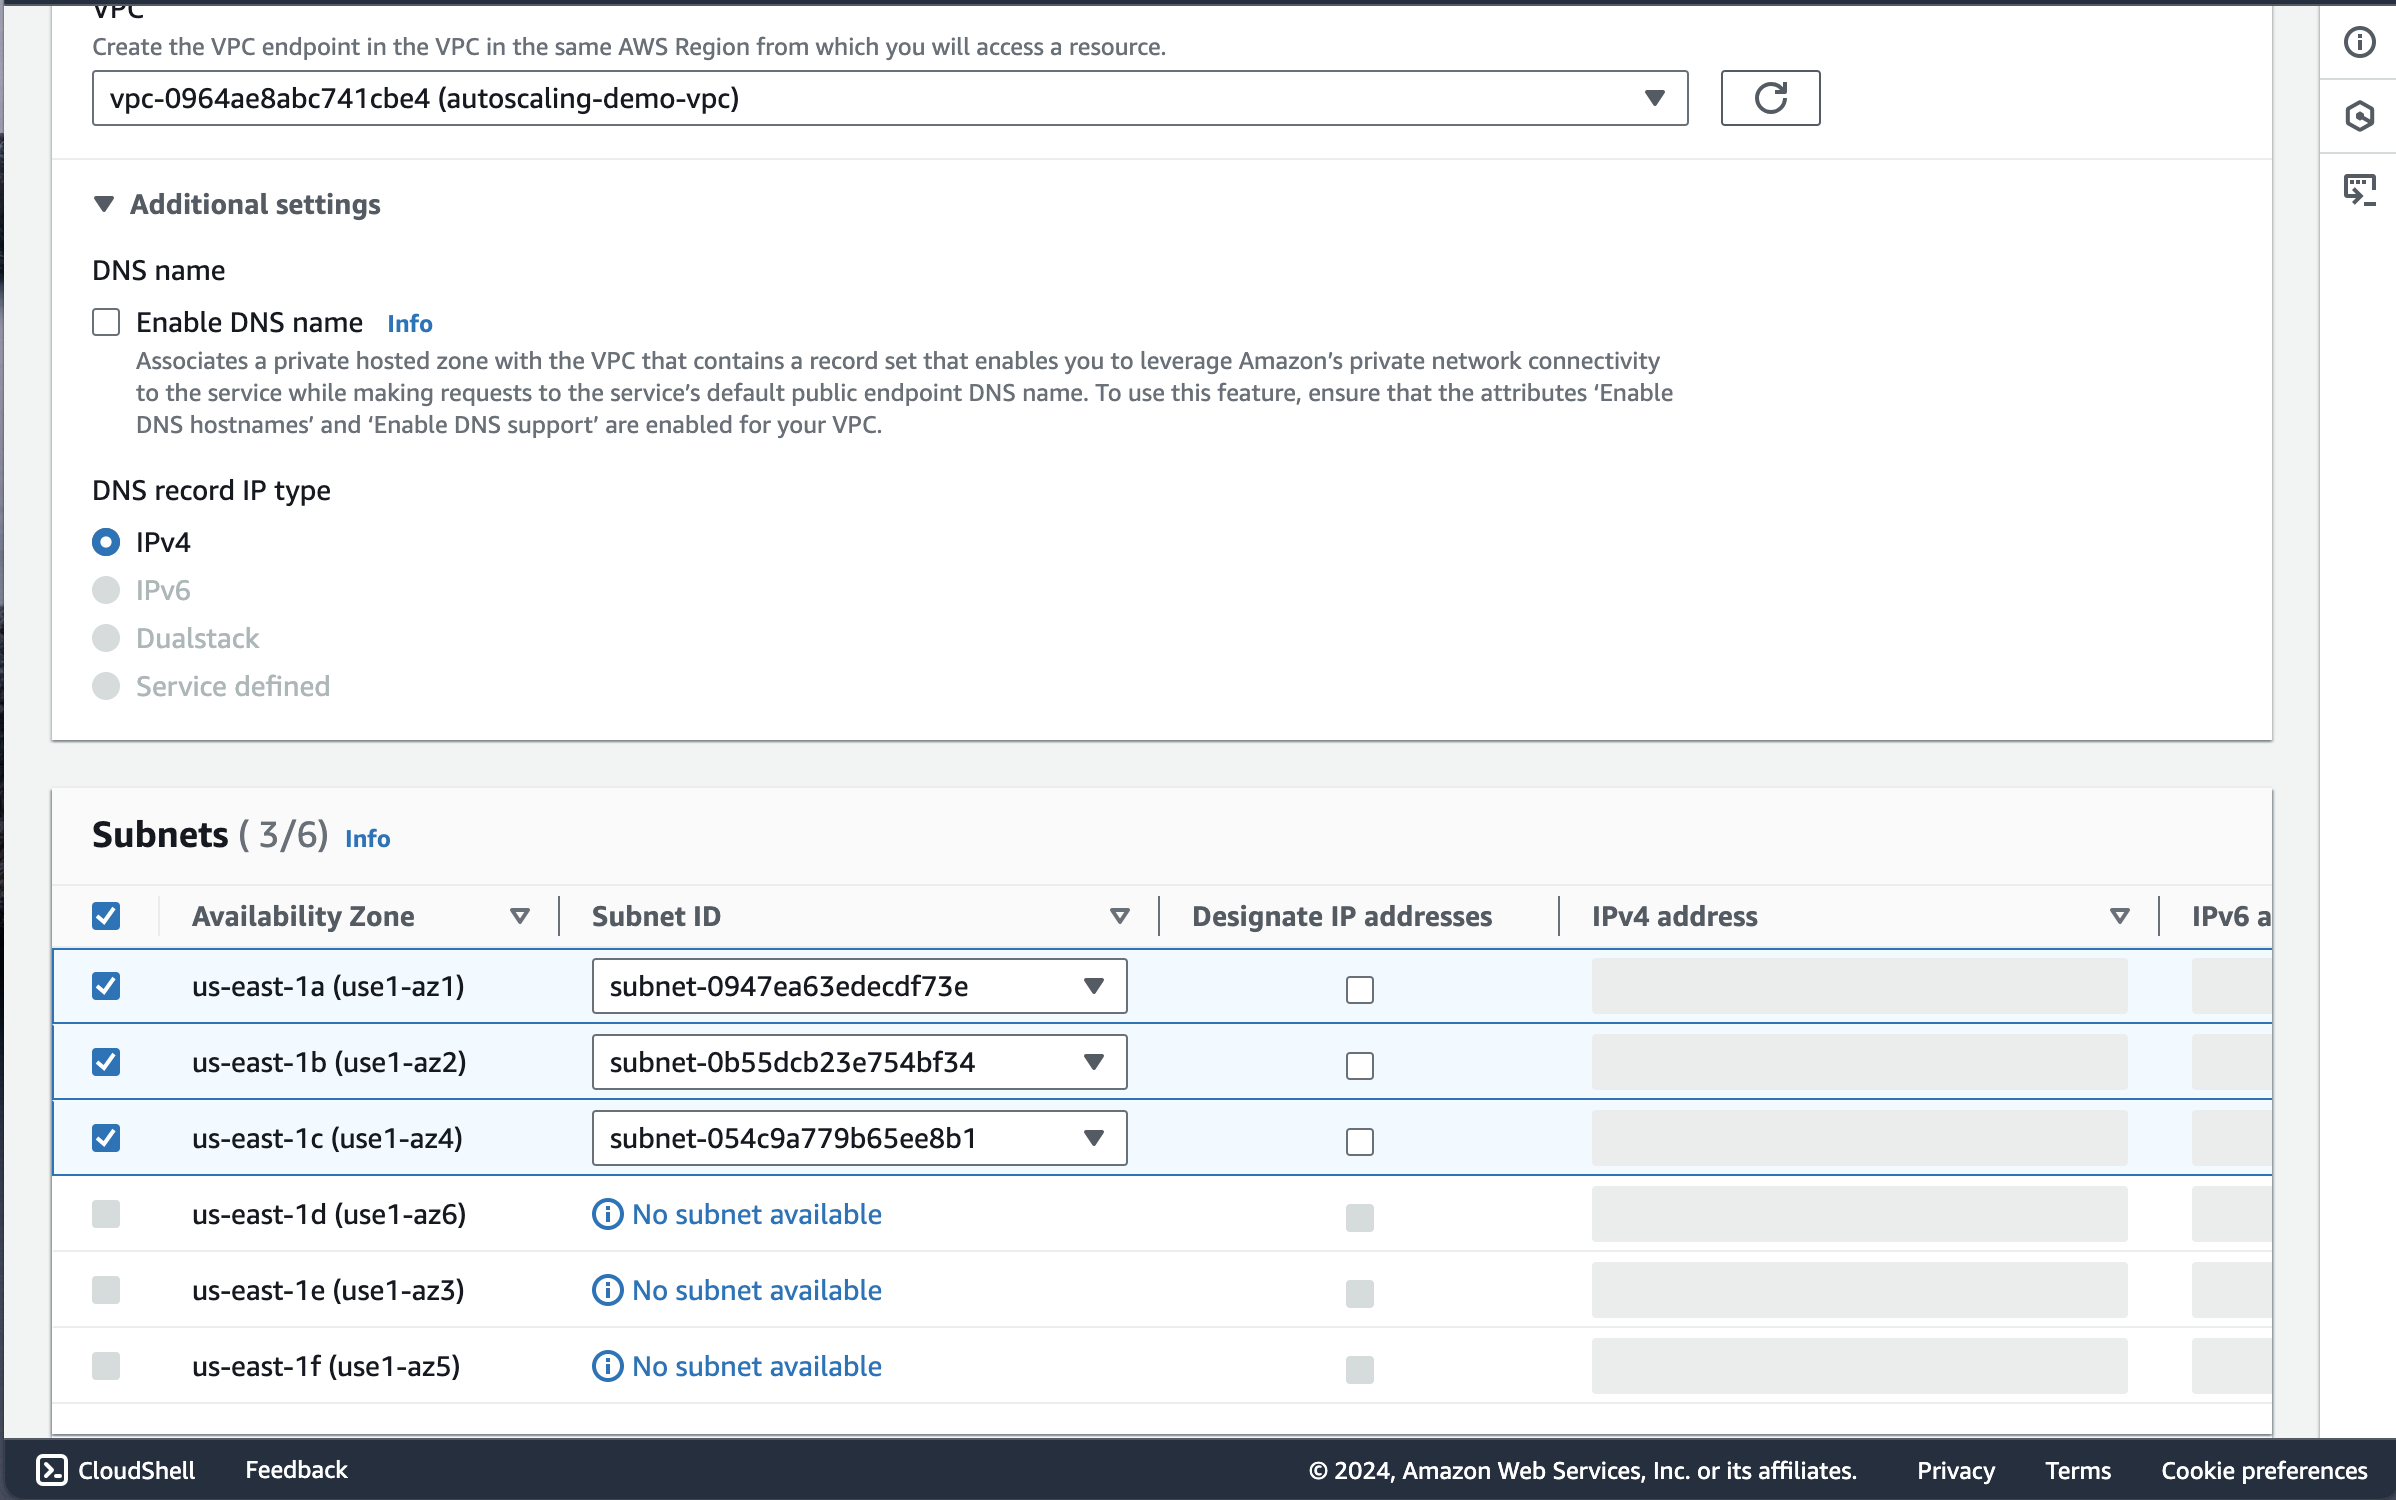The height and width of the screenshot is (1500, 2396).
Task: Open the CloudShell console icon in right sidebar
Action: (2359, 189)
